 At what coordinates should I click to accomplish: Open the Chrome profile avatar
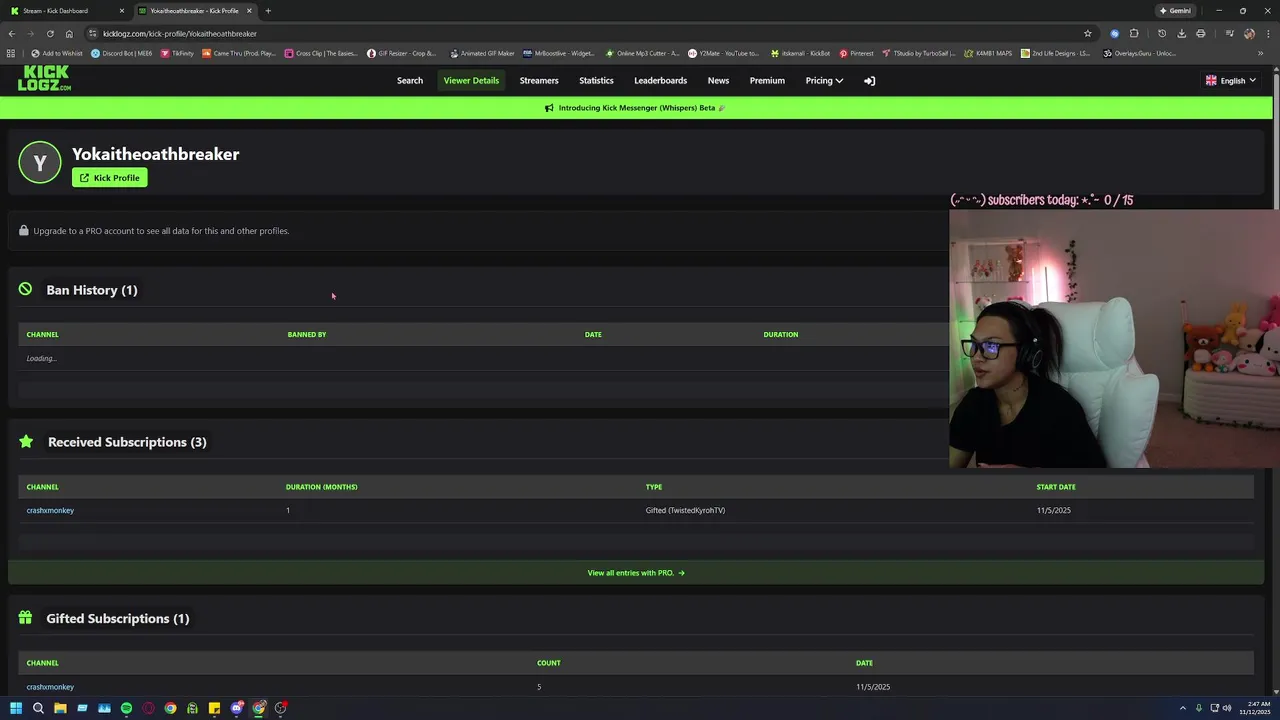point(1249,33)
